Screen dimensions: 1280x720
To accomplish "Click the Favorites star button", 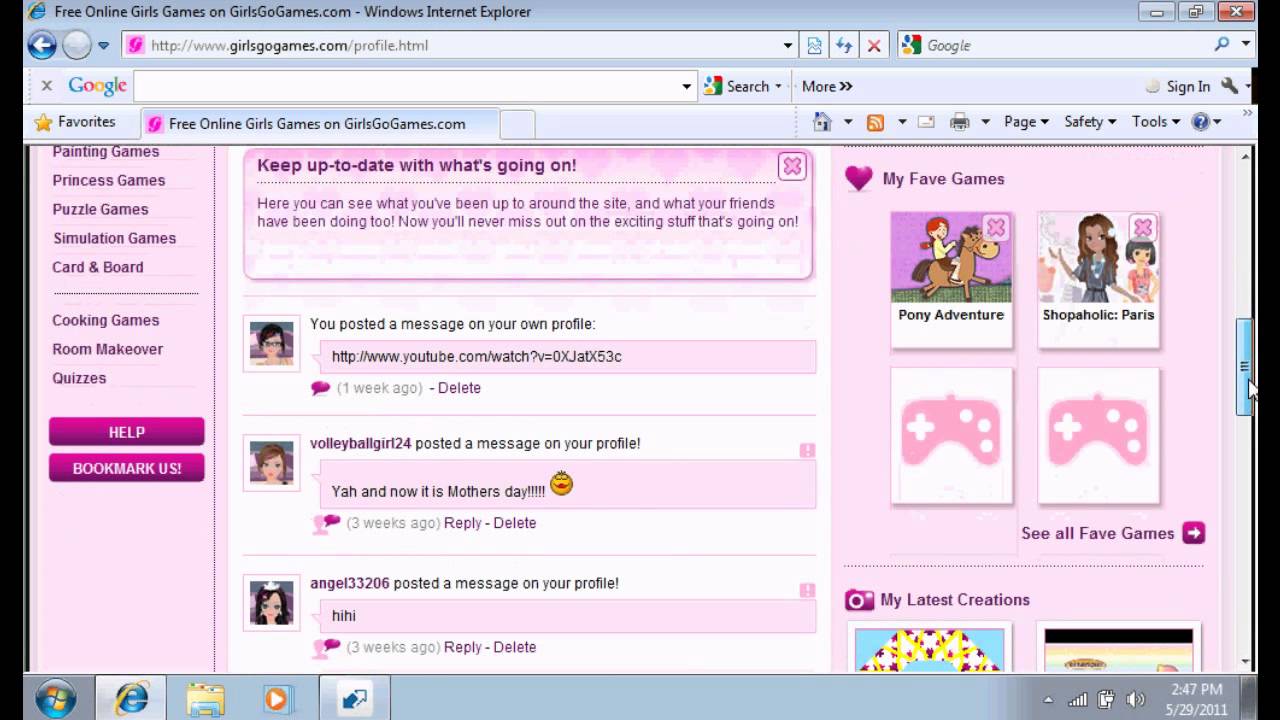I will [75, 122].
